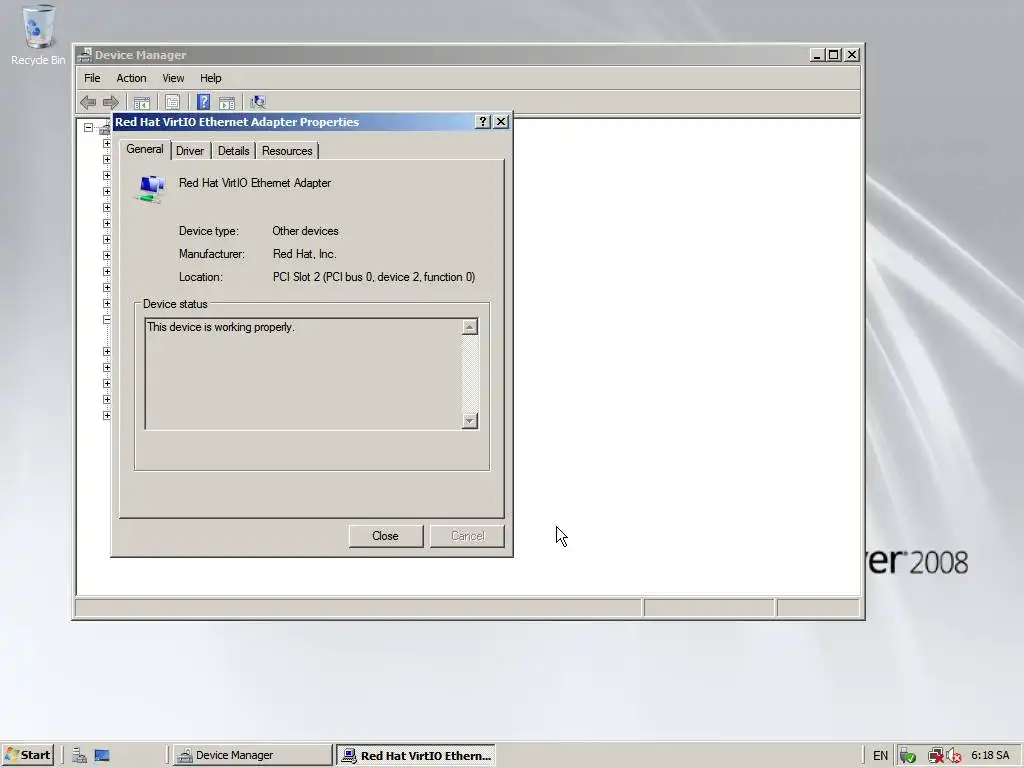Switch to the Details tab
Viewport: 1024px width, 768px height.
(233, 151)
